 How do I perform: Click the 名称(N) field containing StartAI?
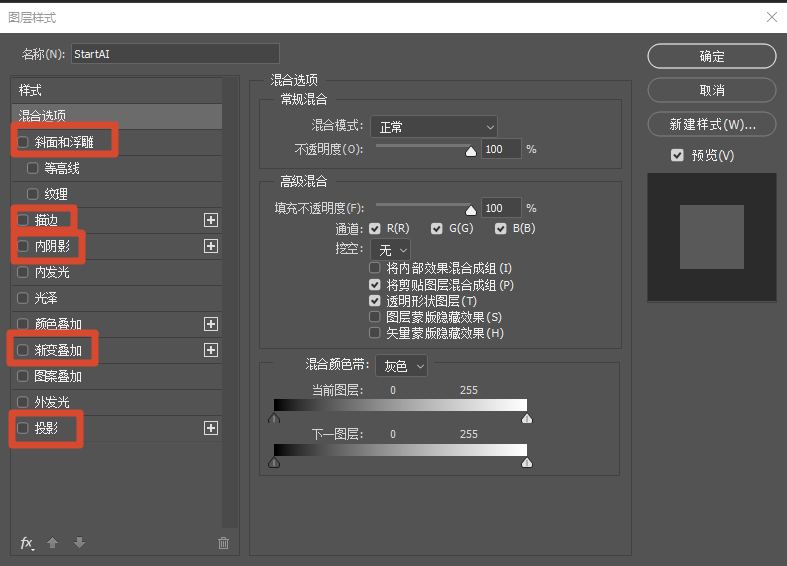click(x=175, y=54)
